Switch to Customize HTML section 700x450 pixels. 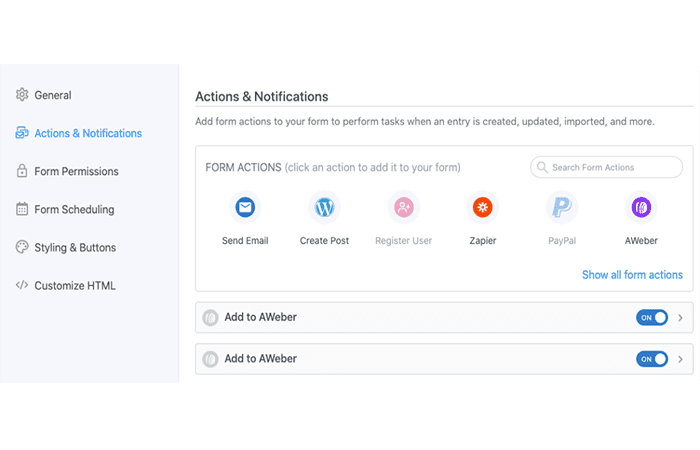[x=75, y=286]
